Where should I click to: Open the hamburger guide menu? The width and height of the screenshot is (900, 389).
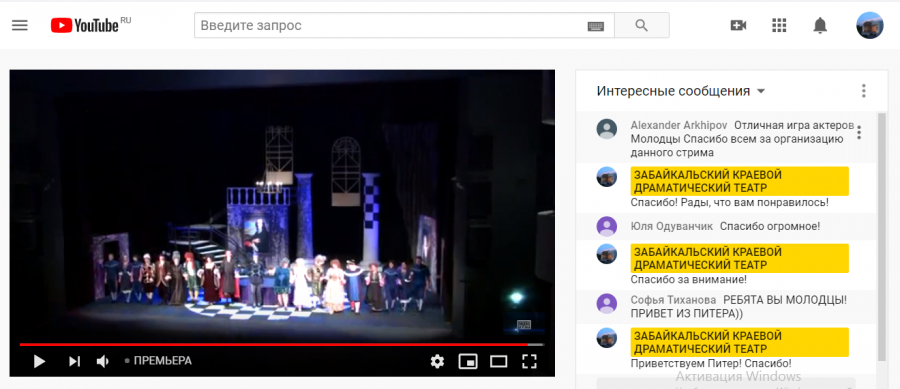coord(20,25)
